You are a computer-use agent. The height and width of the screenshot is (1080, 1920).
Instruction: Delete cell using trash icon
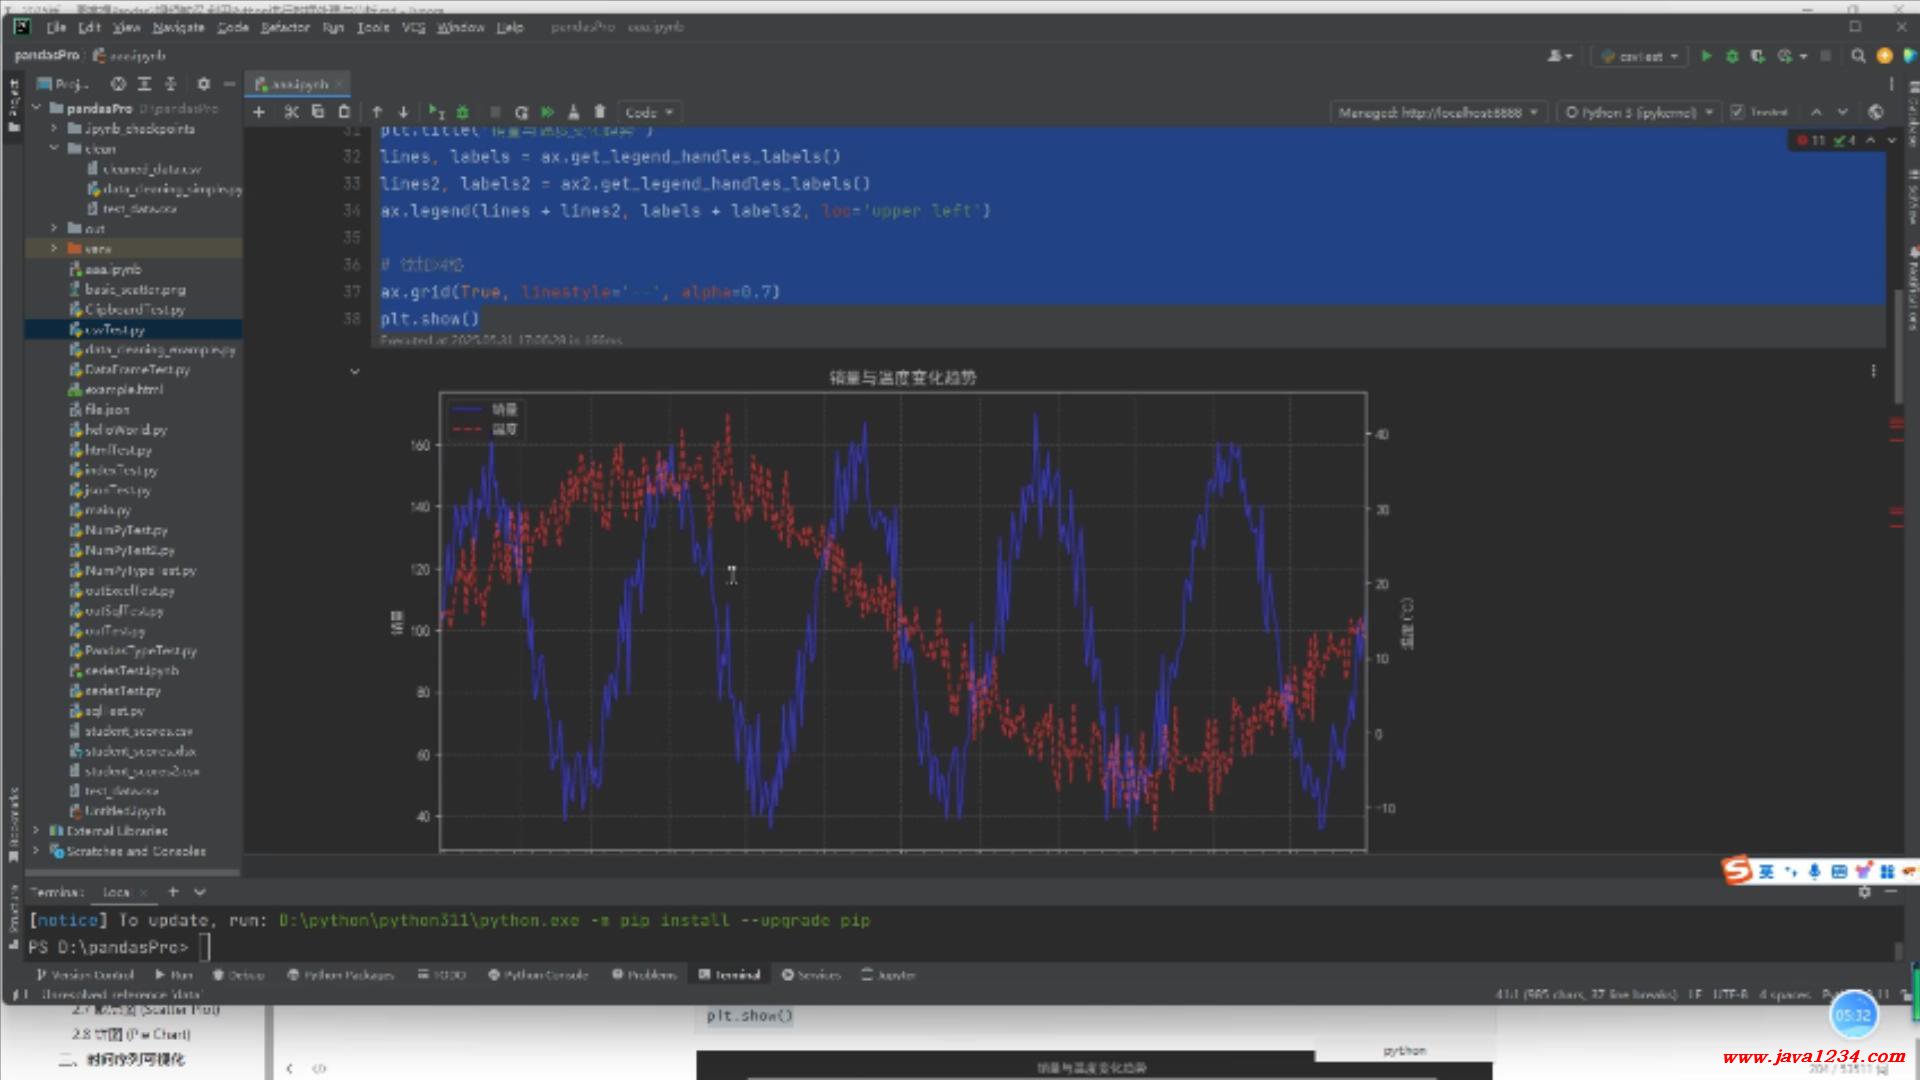point(600,112)
